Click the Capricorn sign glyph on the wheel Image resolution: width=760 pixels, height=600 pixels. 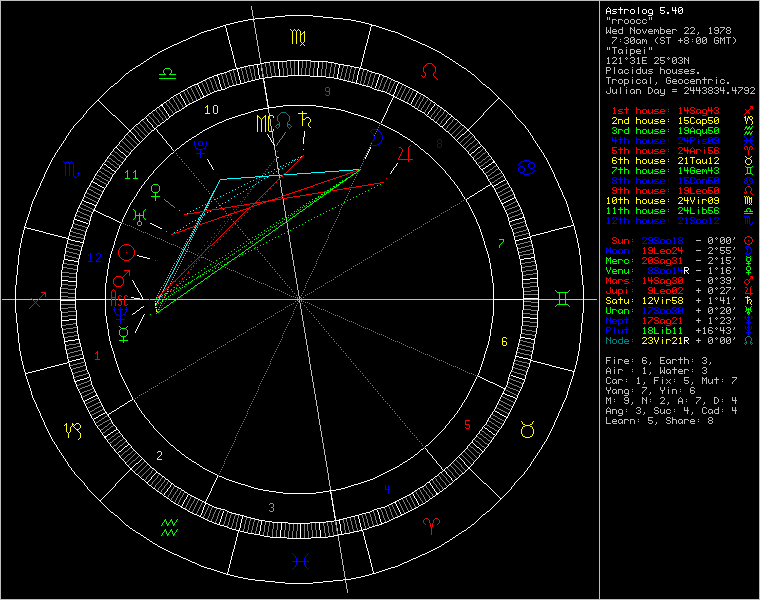point(73,430)
